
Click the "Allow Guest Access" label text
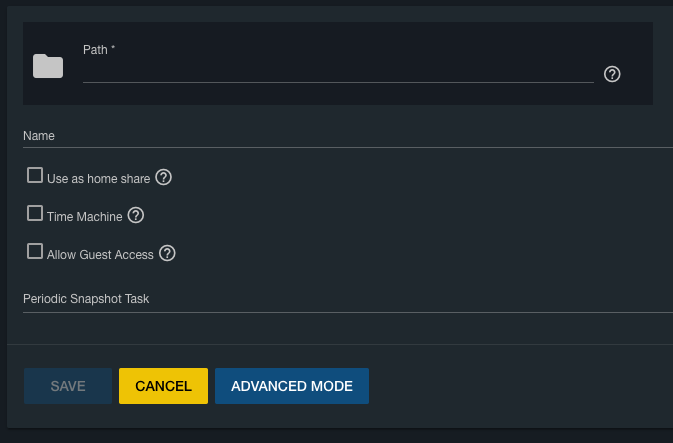click(100, 255)
